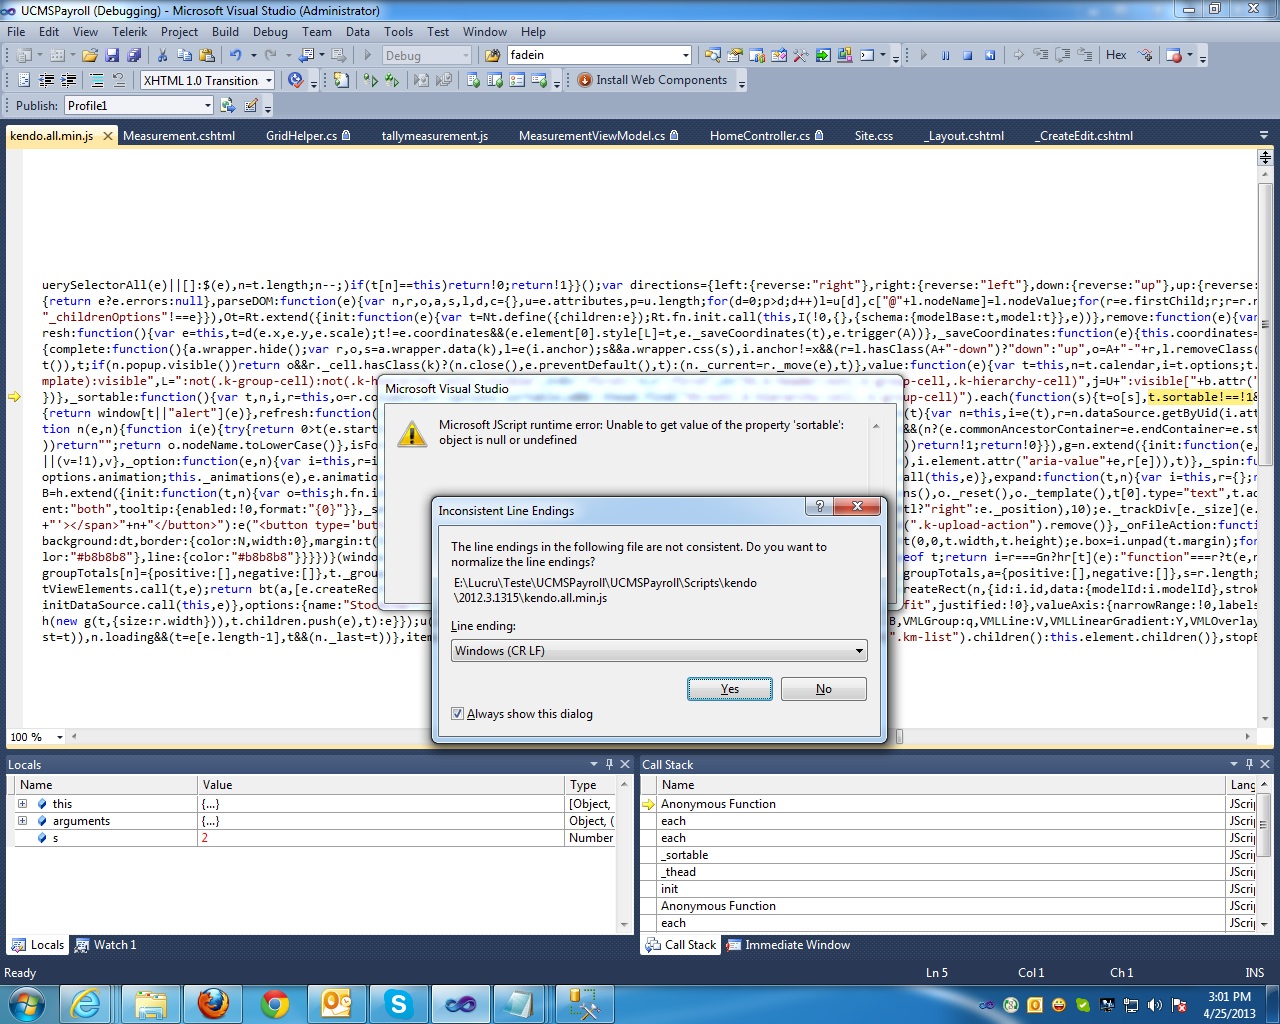This screenshot has height=1024, width=1280.
Task: Click the Find in Files icon
Action: 492,56
